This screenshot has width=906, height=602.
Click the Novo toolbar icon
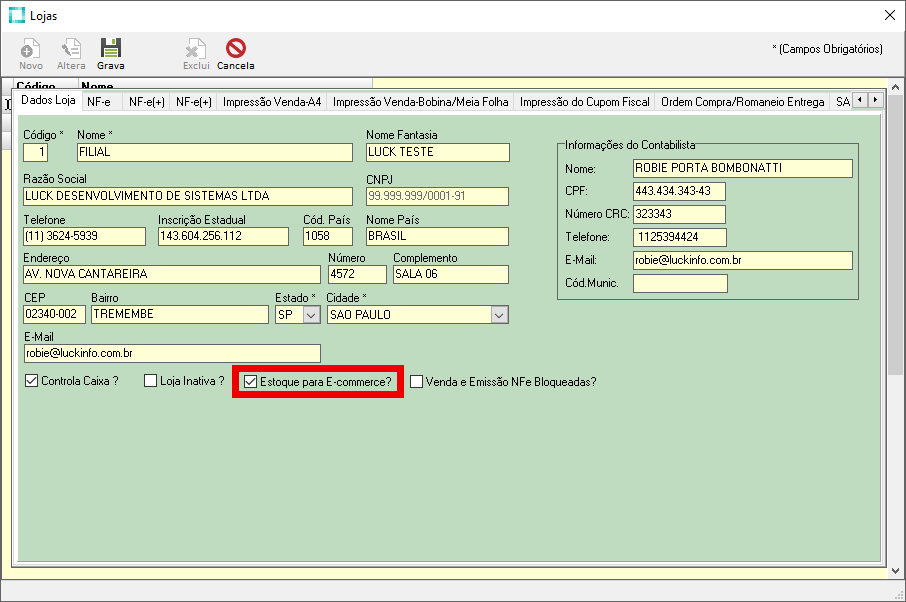click(31, 53)
